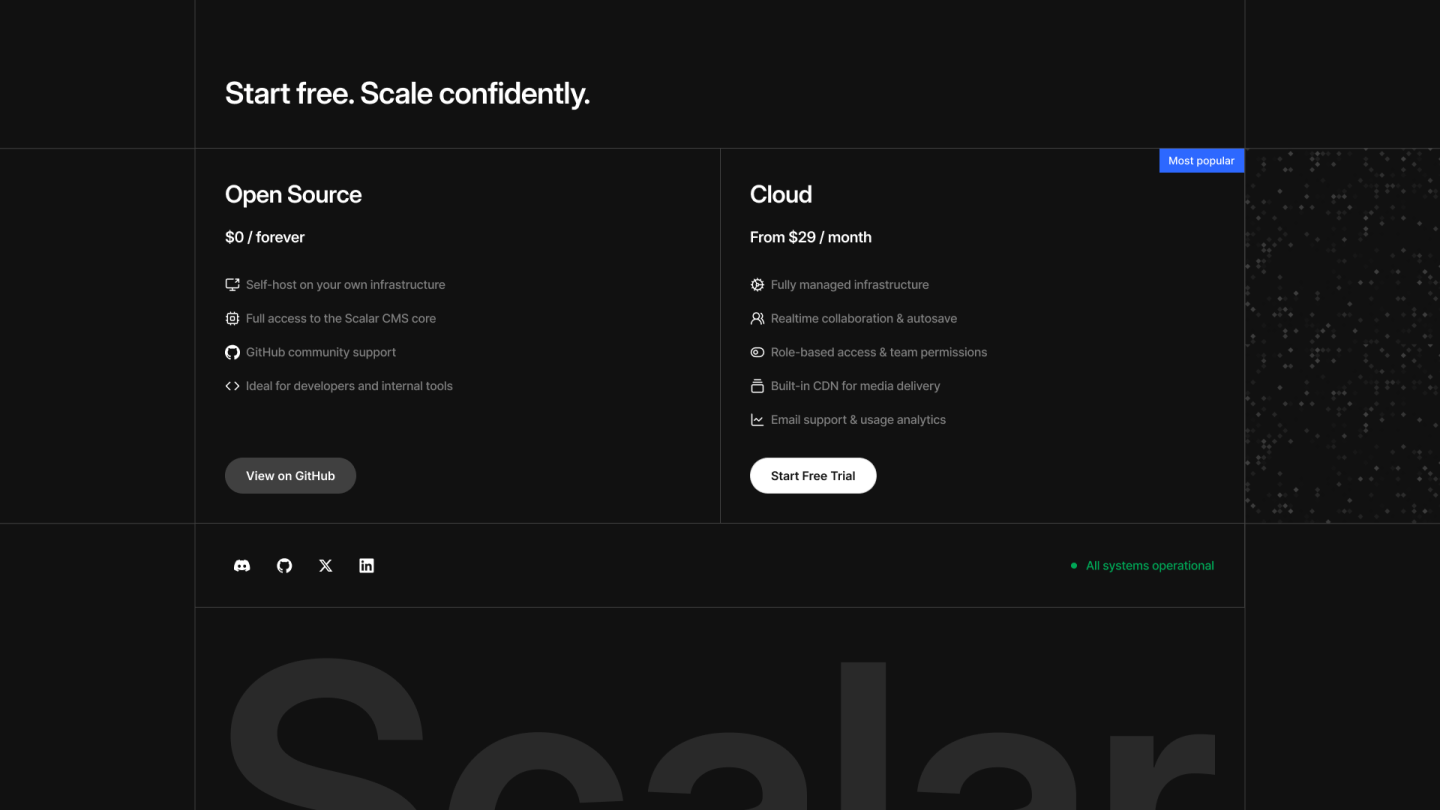Screen dimensions: 1440x810
Task: Click the green status indicator dot
Action: 1074,566
